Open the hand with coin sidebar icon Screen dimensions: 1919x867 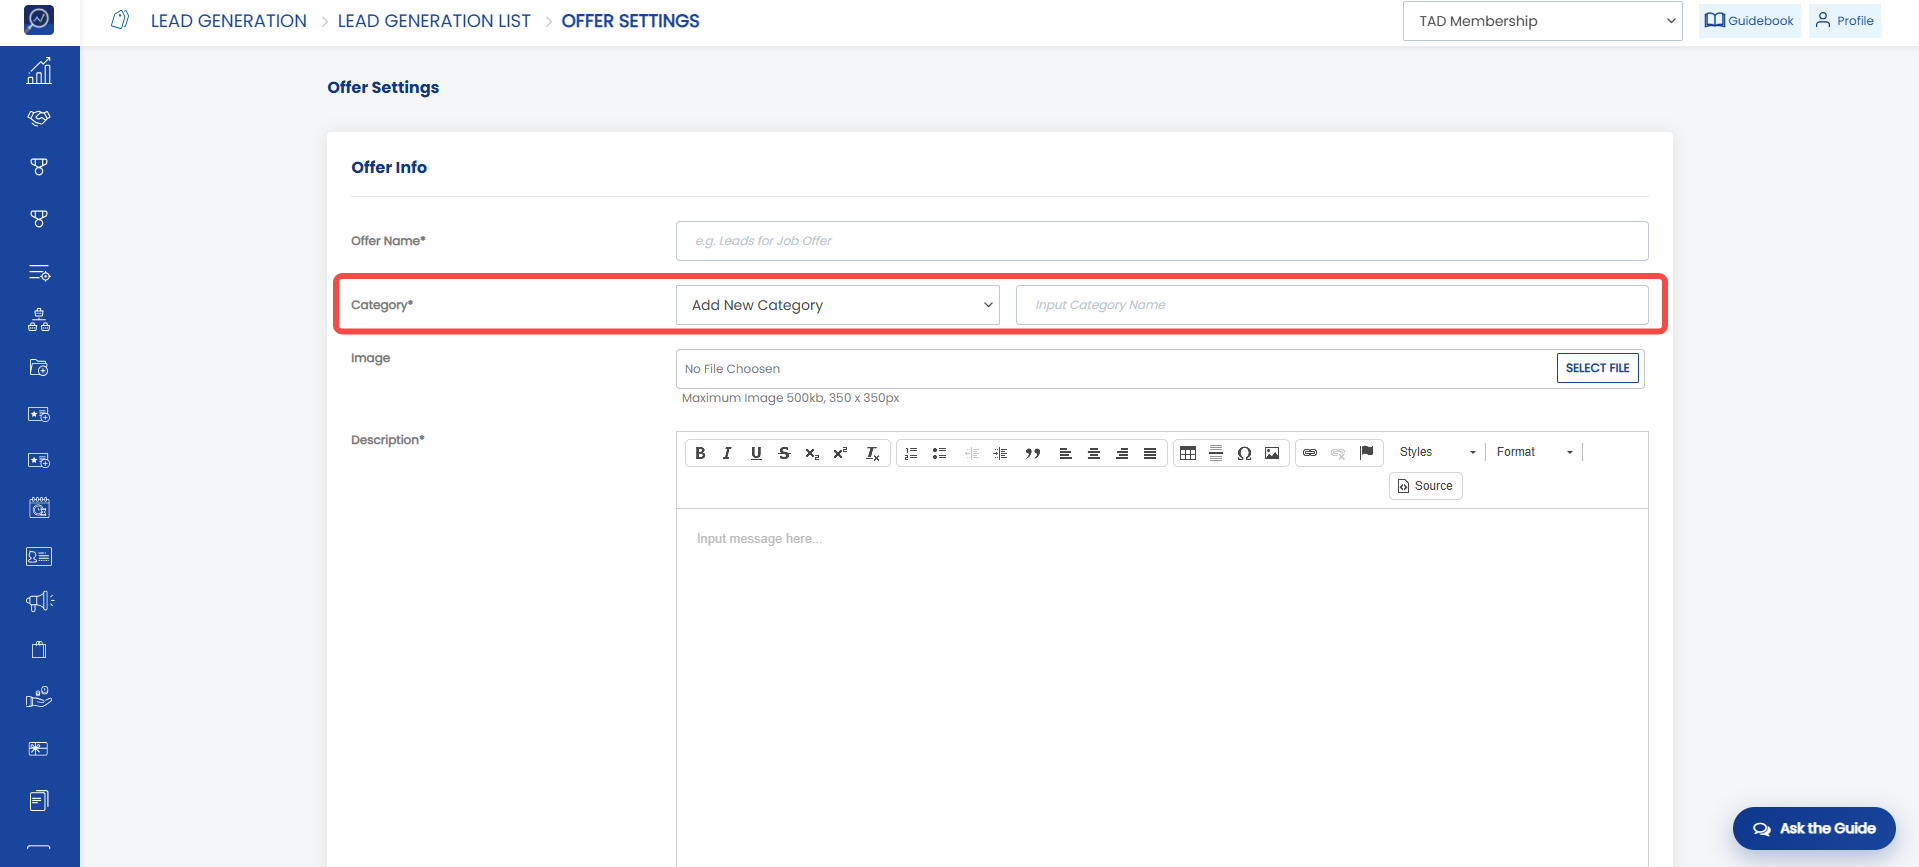click(39, 697)
